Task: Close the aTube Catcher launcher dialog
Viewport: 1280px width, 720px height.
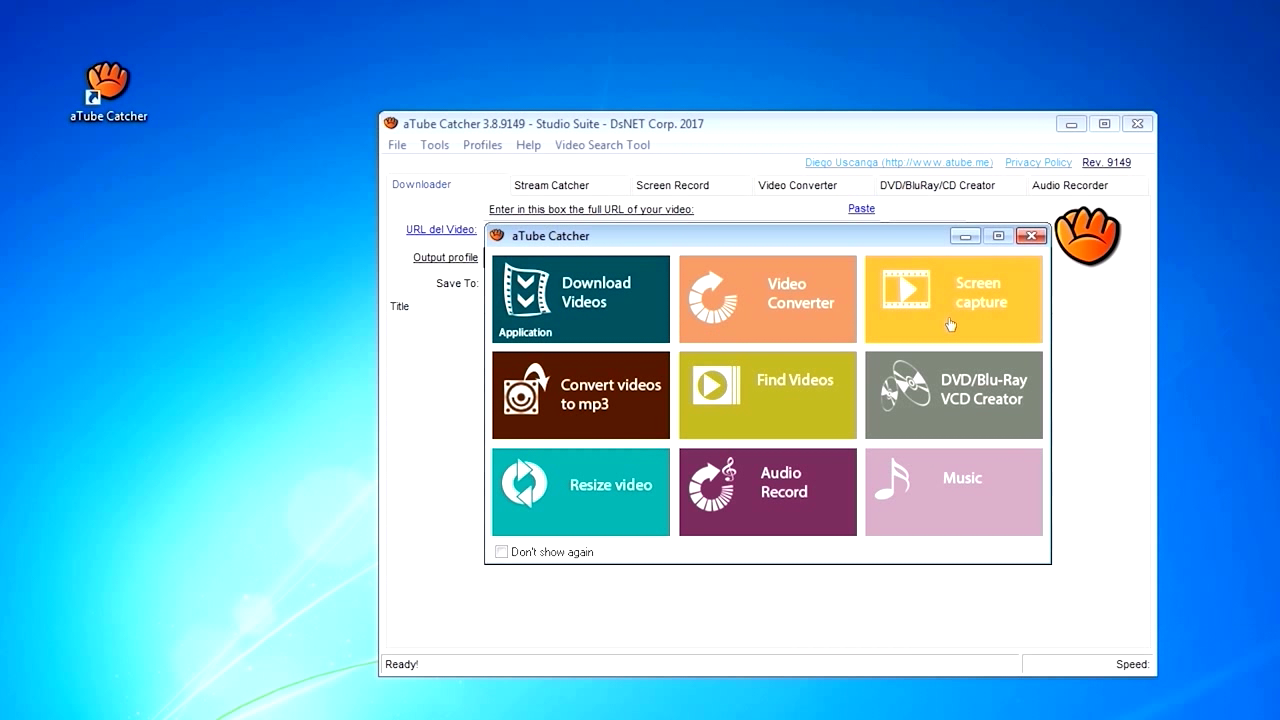Action: [x=1030, y=236]
